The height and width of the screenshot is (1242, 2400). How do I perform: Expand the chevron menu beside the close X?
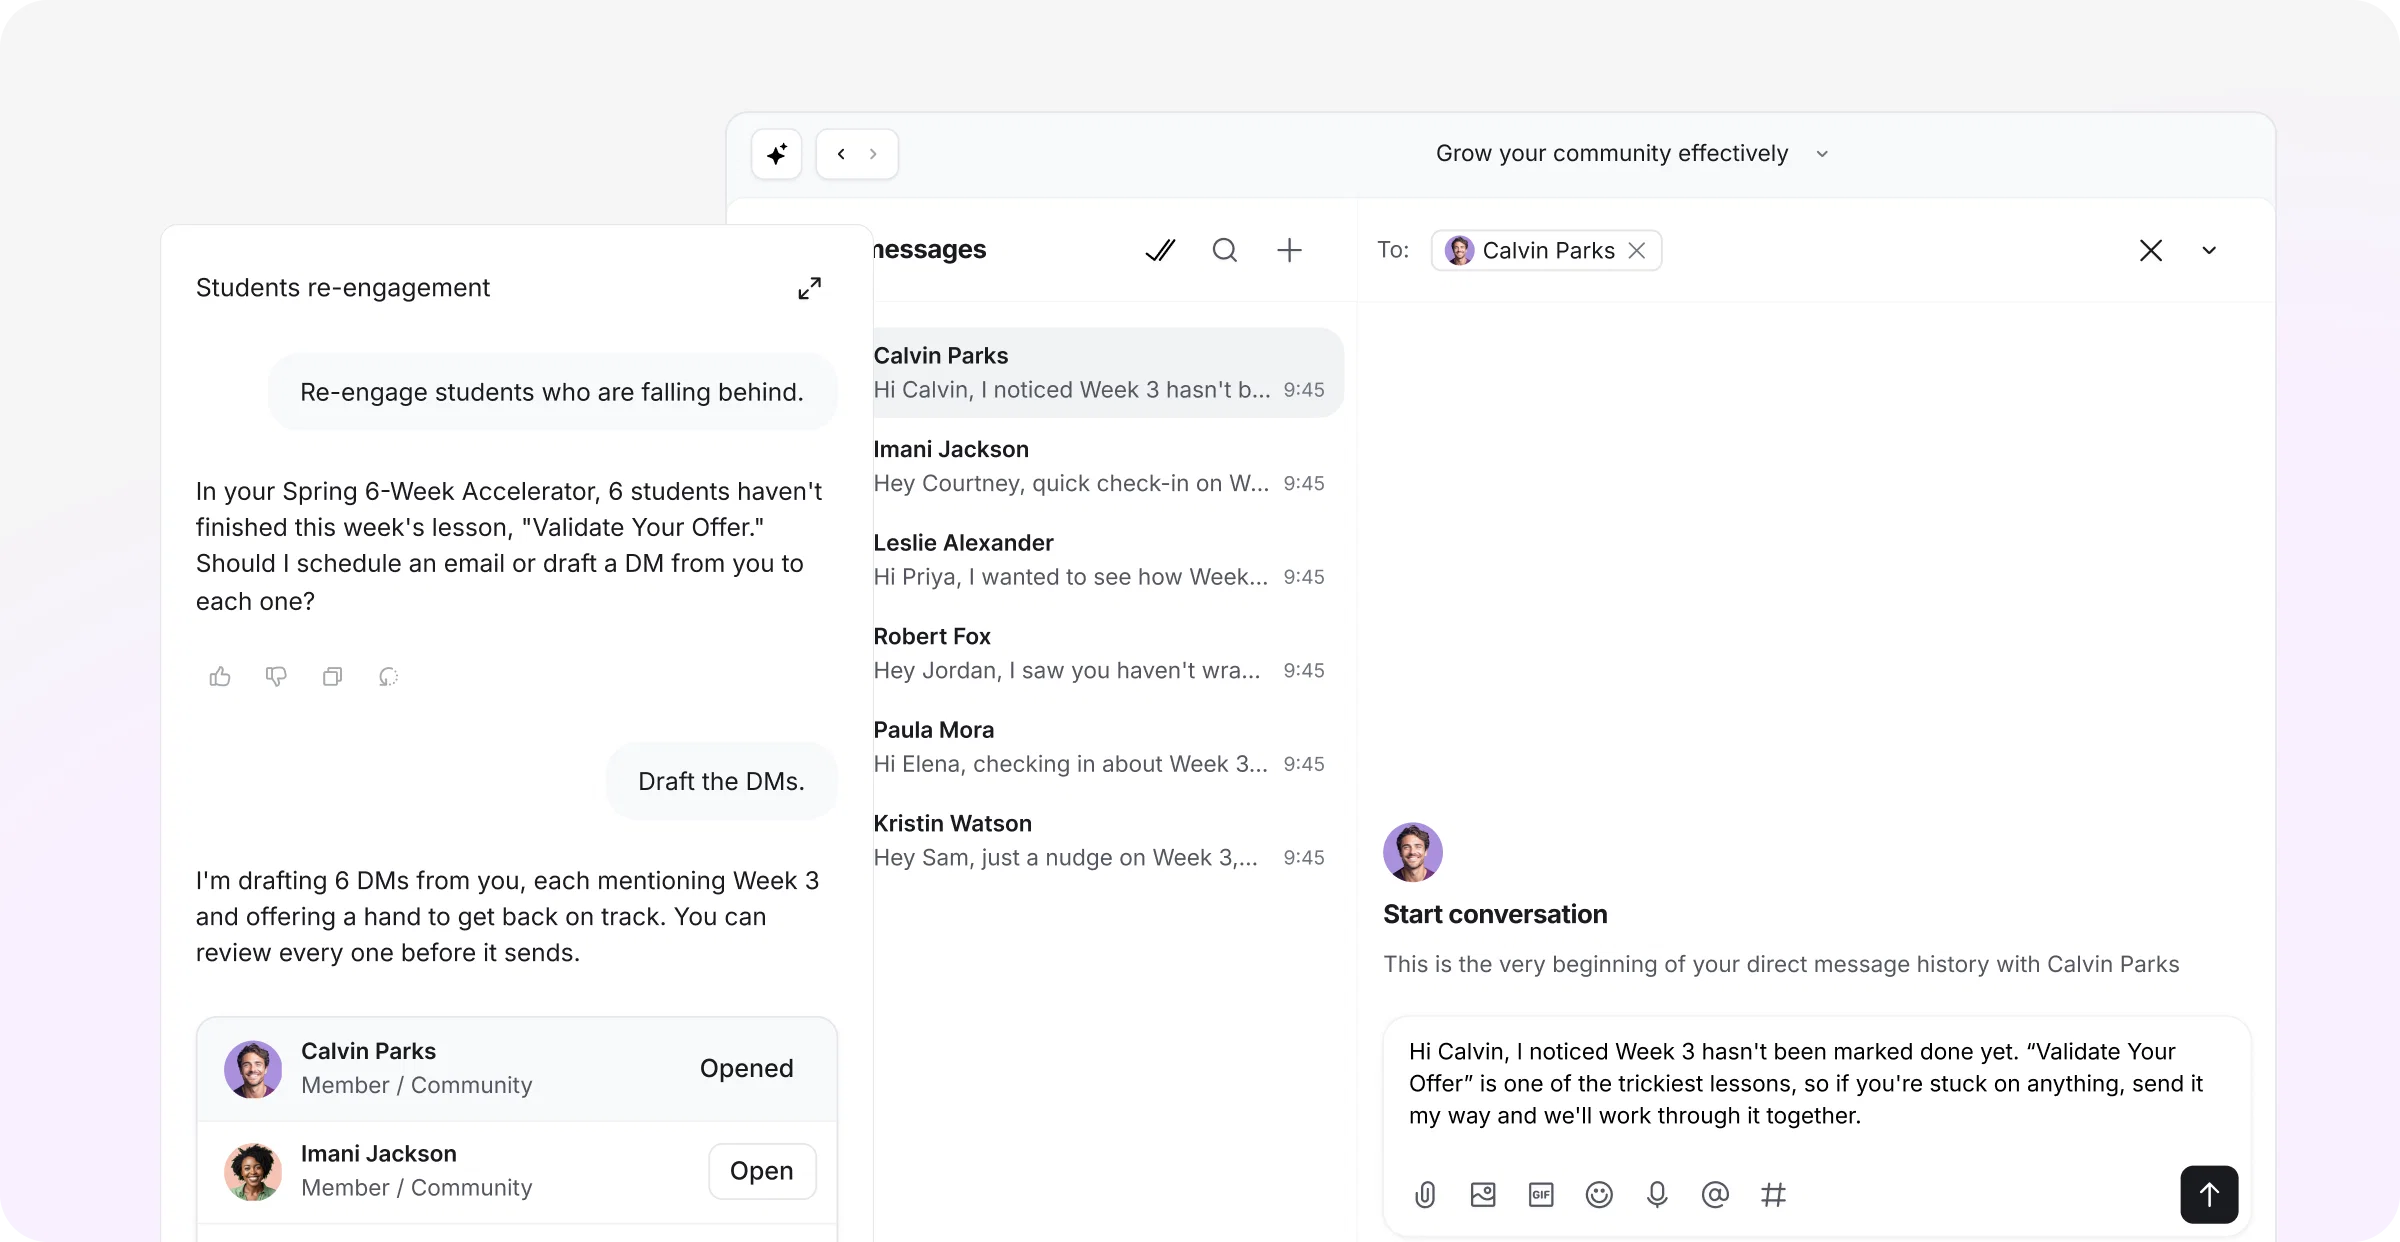click(2209, 250)
